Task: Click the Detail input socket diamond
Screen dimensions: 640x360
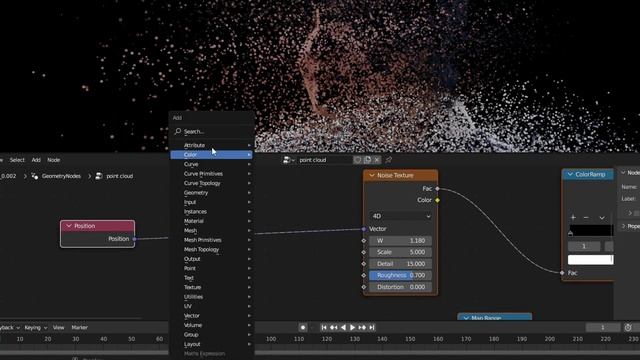Action: 364,264
